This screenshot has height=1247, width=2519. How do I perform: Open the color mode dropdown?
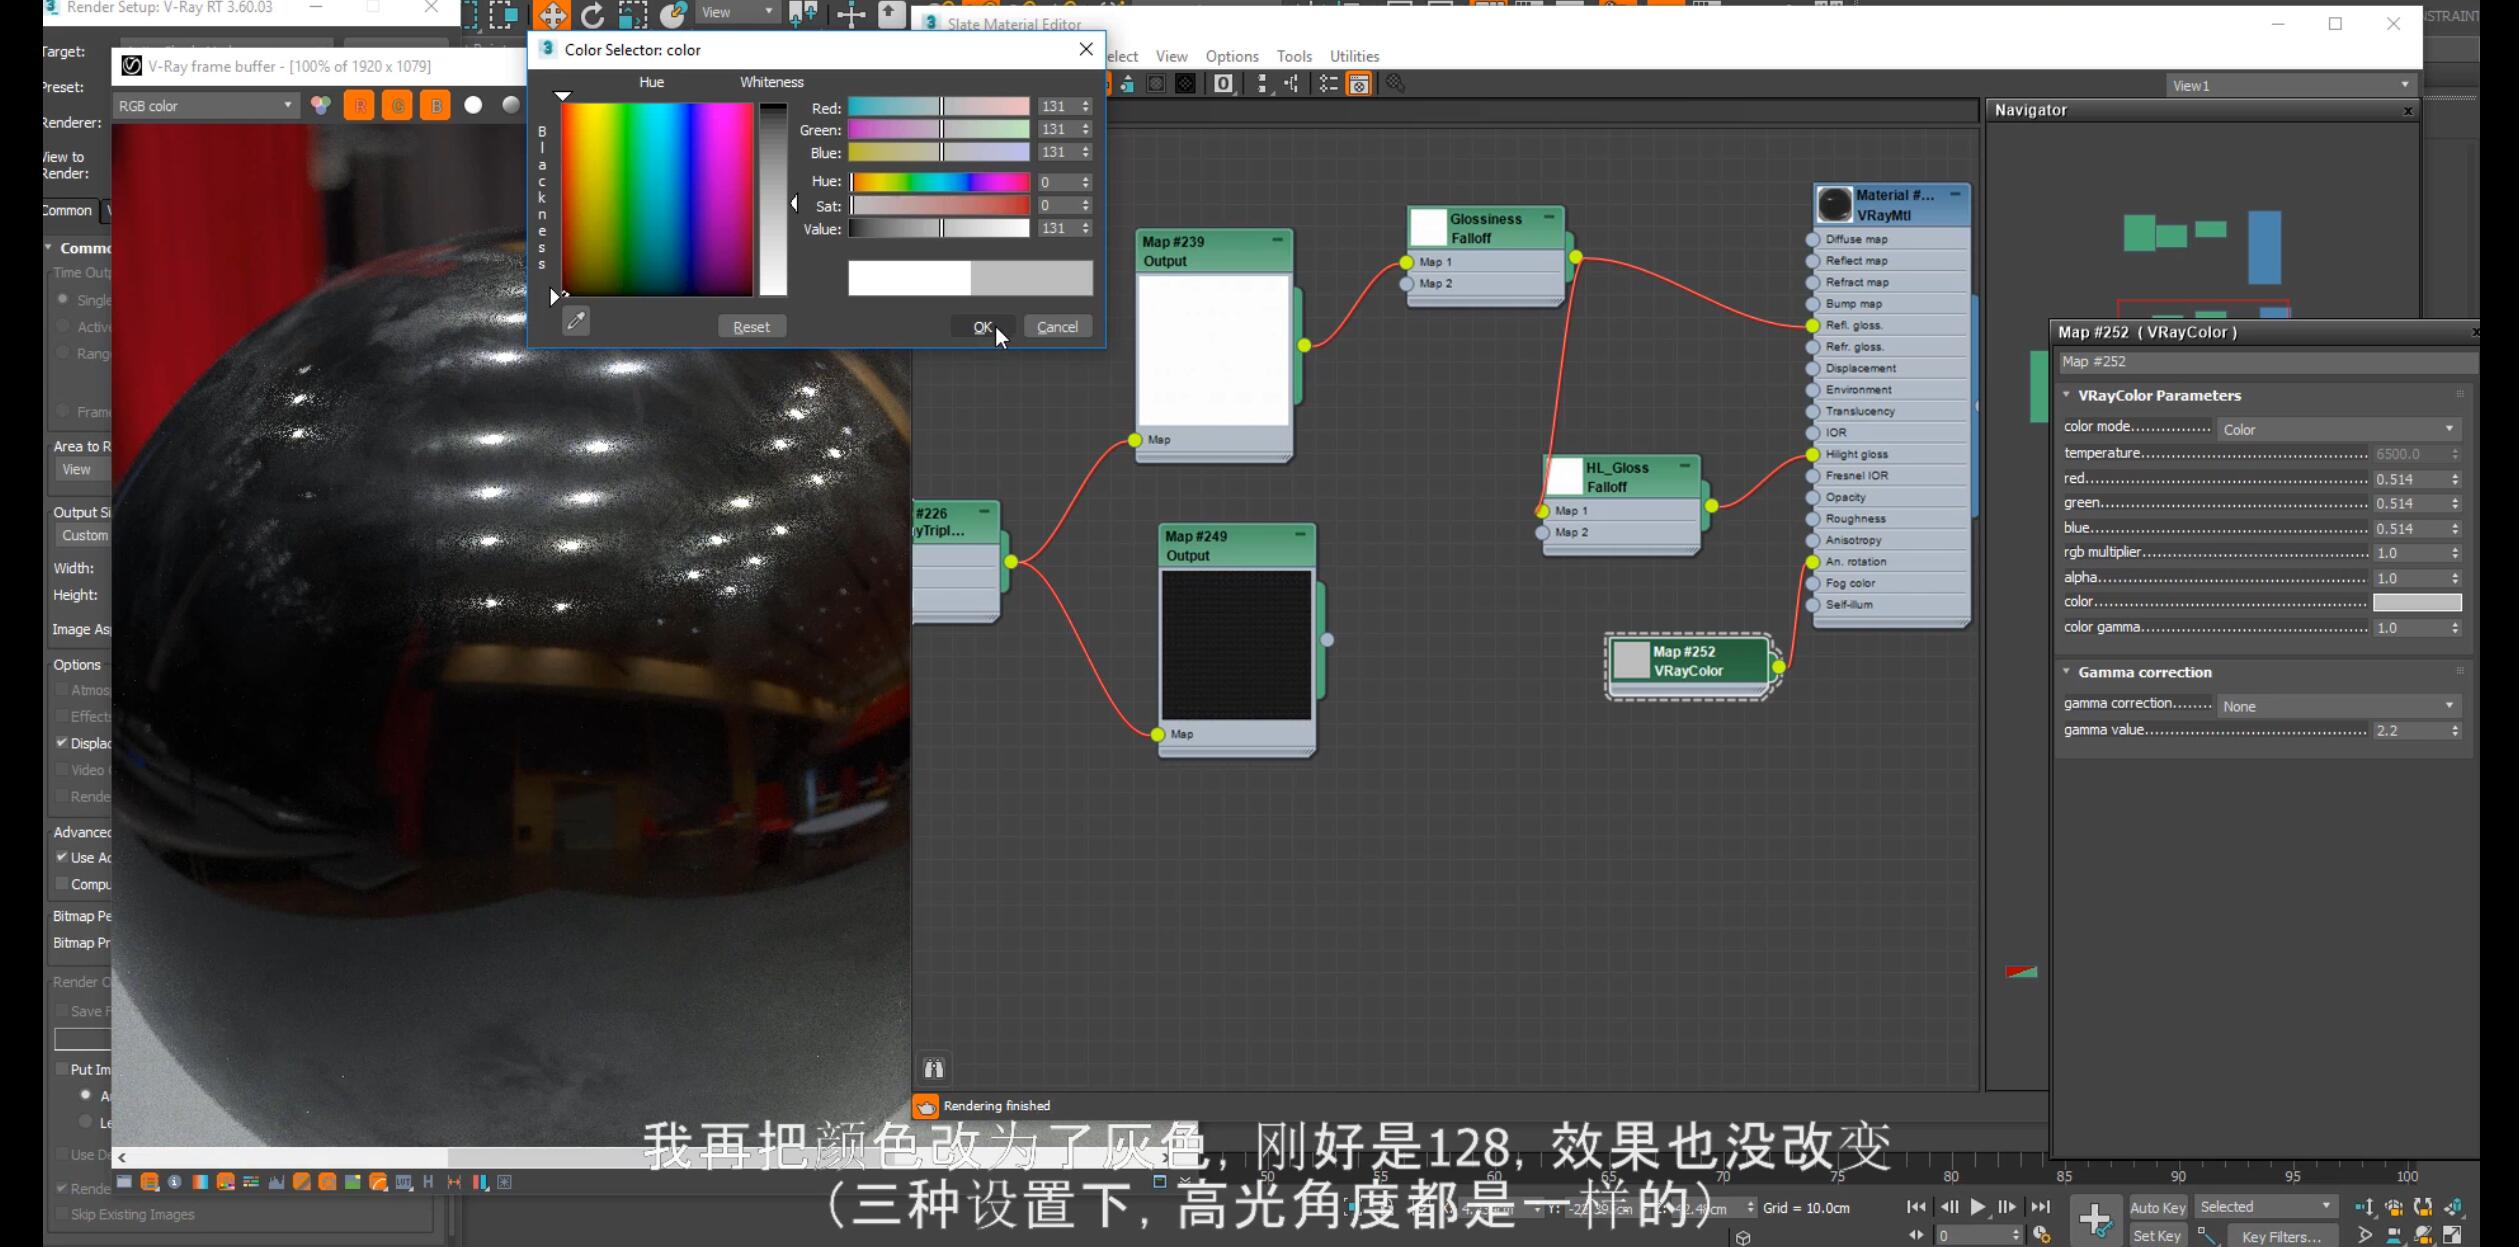(2338, 429)
